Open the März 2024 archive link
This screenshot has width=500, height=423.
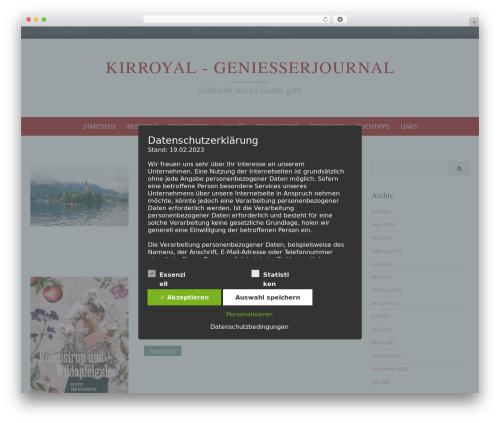click(383, 225)
